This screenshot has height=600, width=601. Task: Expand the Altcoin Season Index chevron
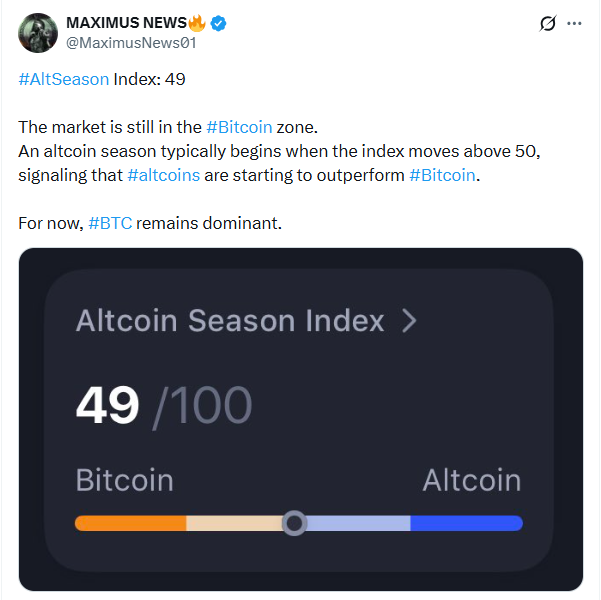409,321
